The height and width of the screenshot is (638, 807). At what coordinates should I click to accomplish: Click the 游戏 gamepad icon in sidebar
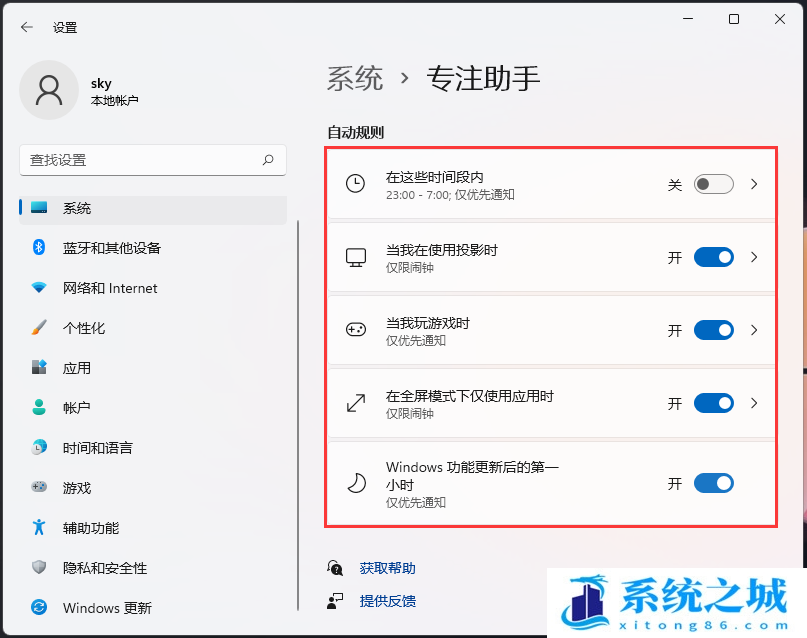pos(39,487)
